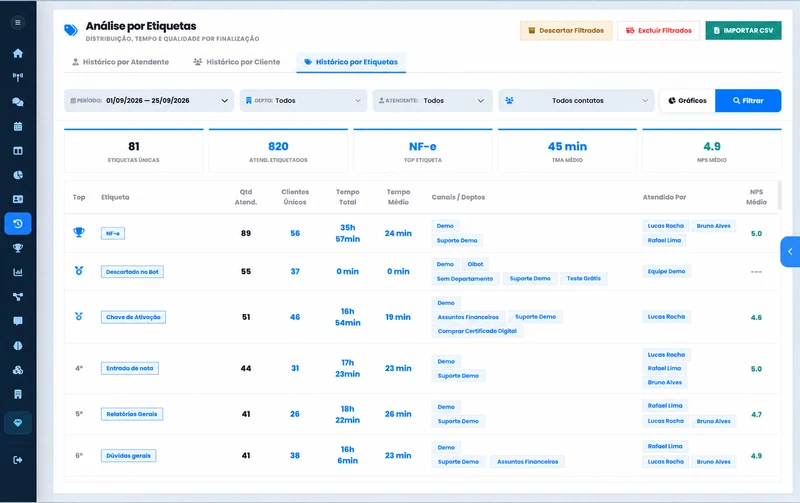800x503 pixels.
Task: Open the contact card sidebar icon
Action: [18, 199]
